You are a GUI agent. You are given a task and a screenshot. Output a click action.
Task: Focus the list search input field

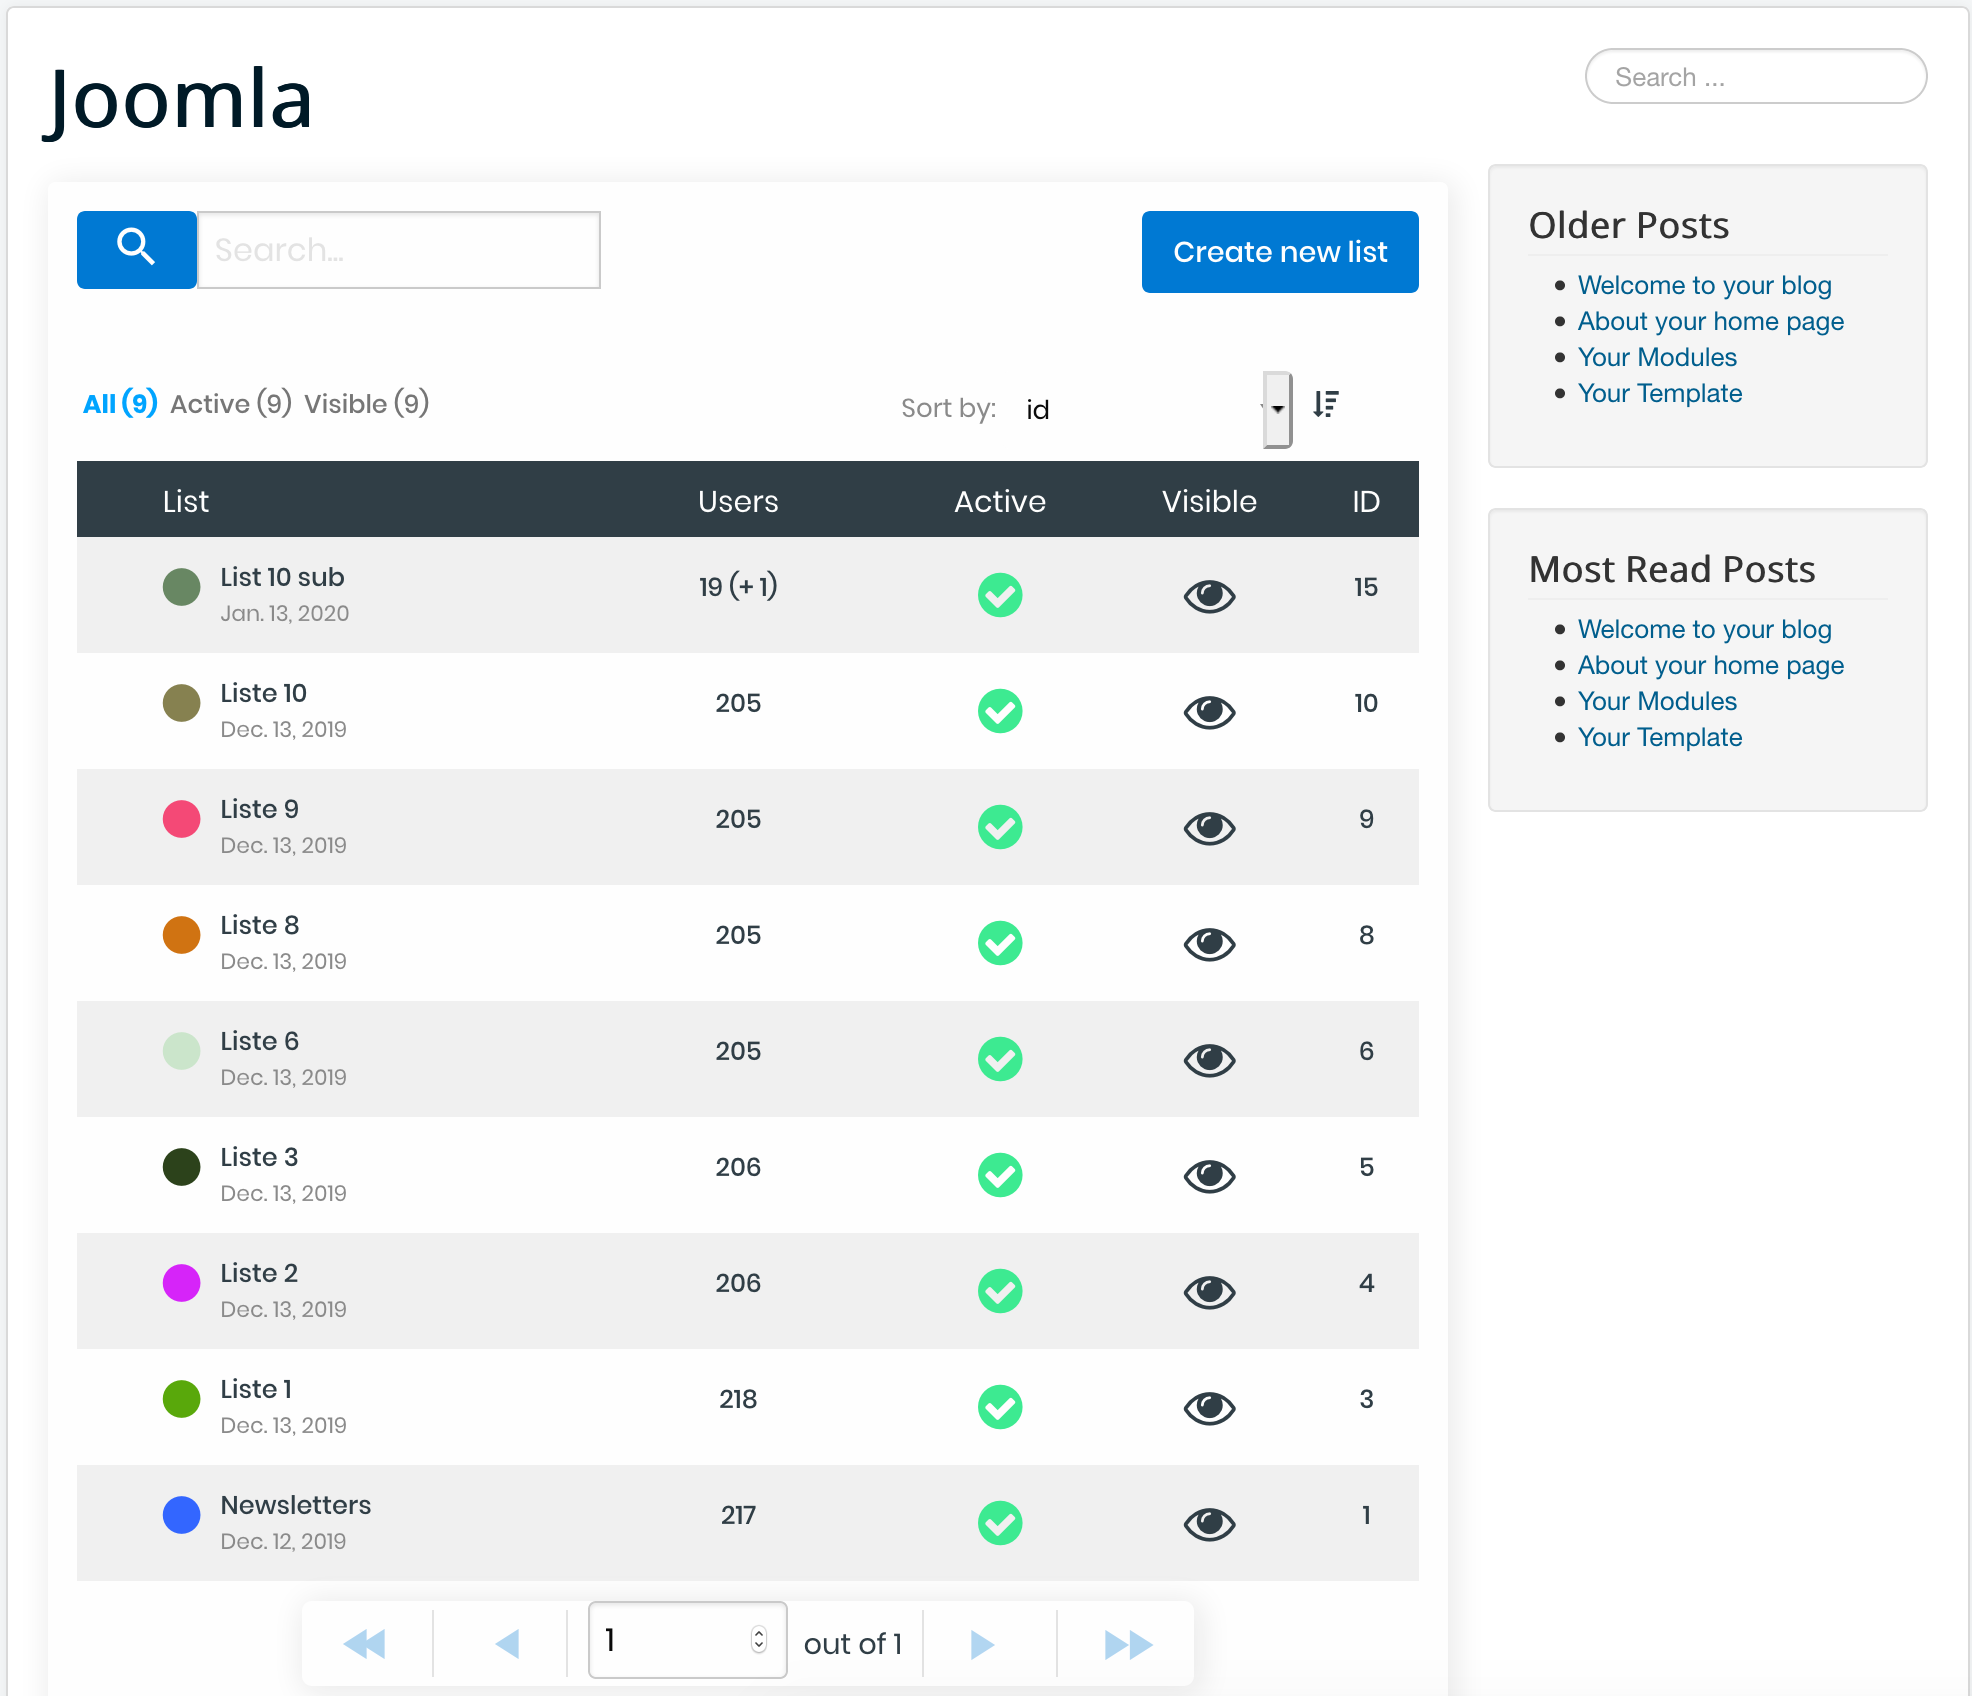399,250
